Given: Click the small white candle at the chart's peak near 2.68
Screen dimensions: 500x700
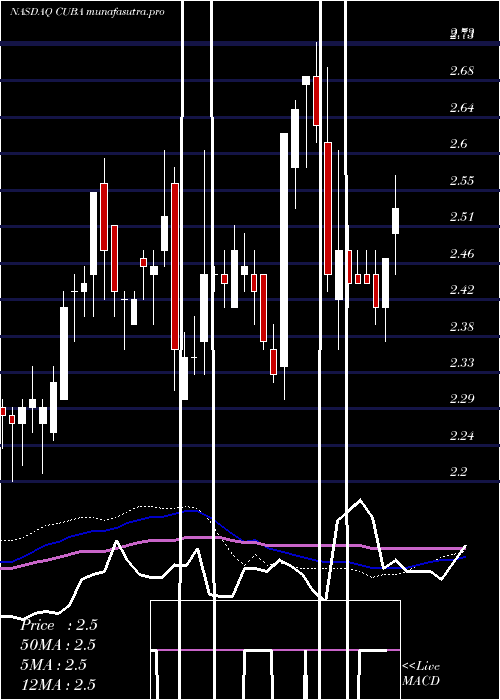Looking at the screenshot, I should coord(306,80).
